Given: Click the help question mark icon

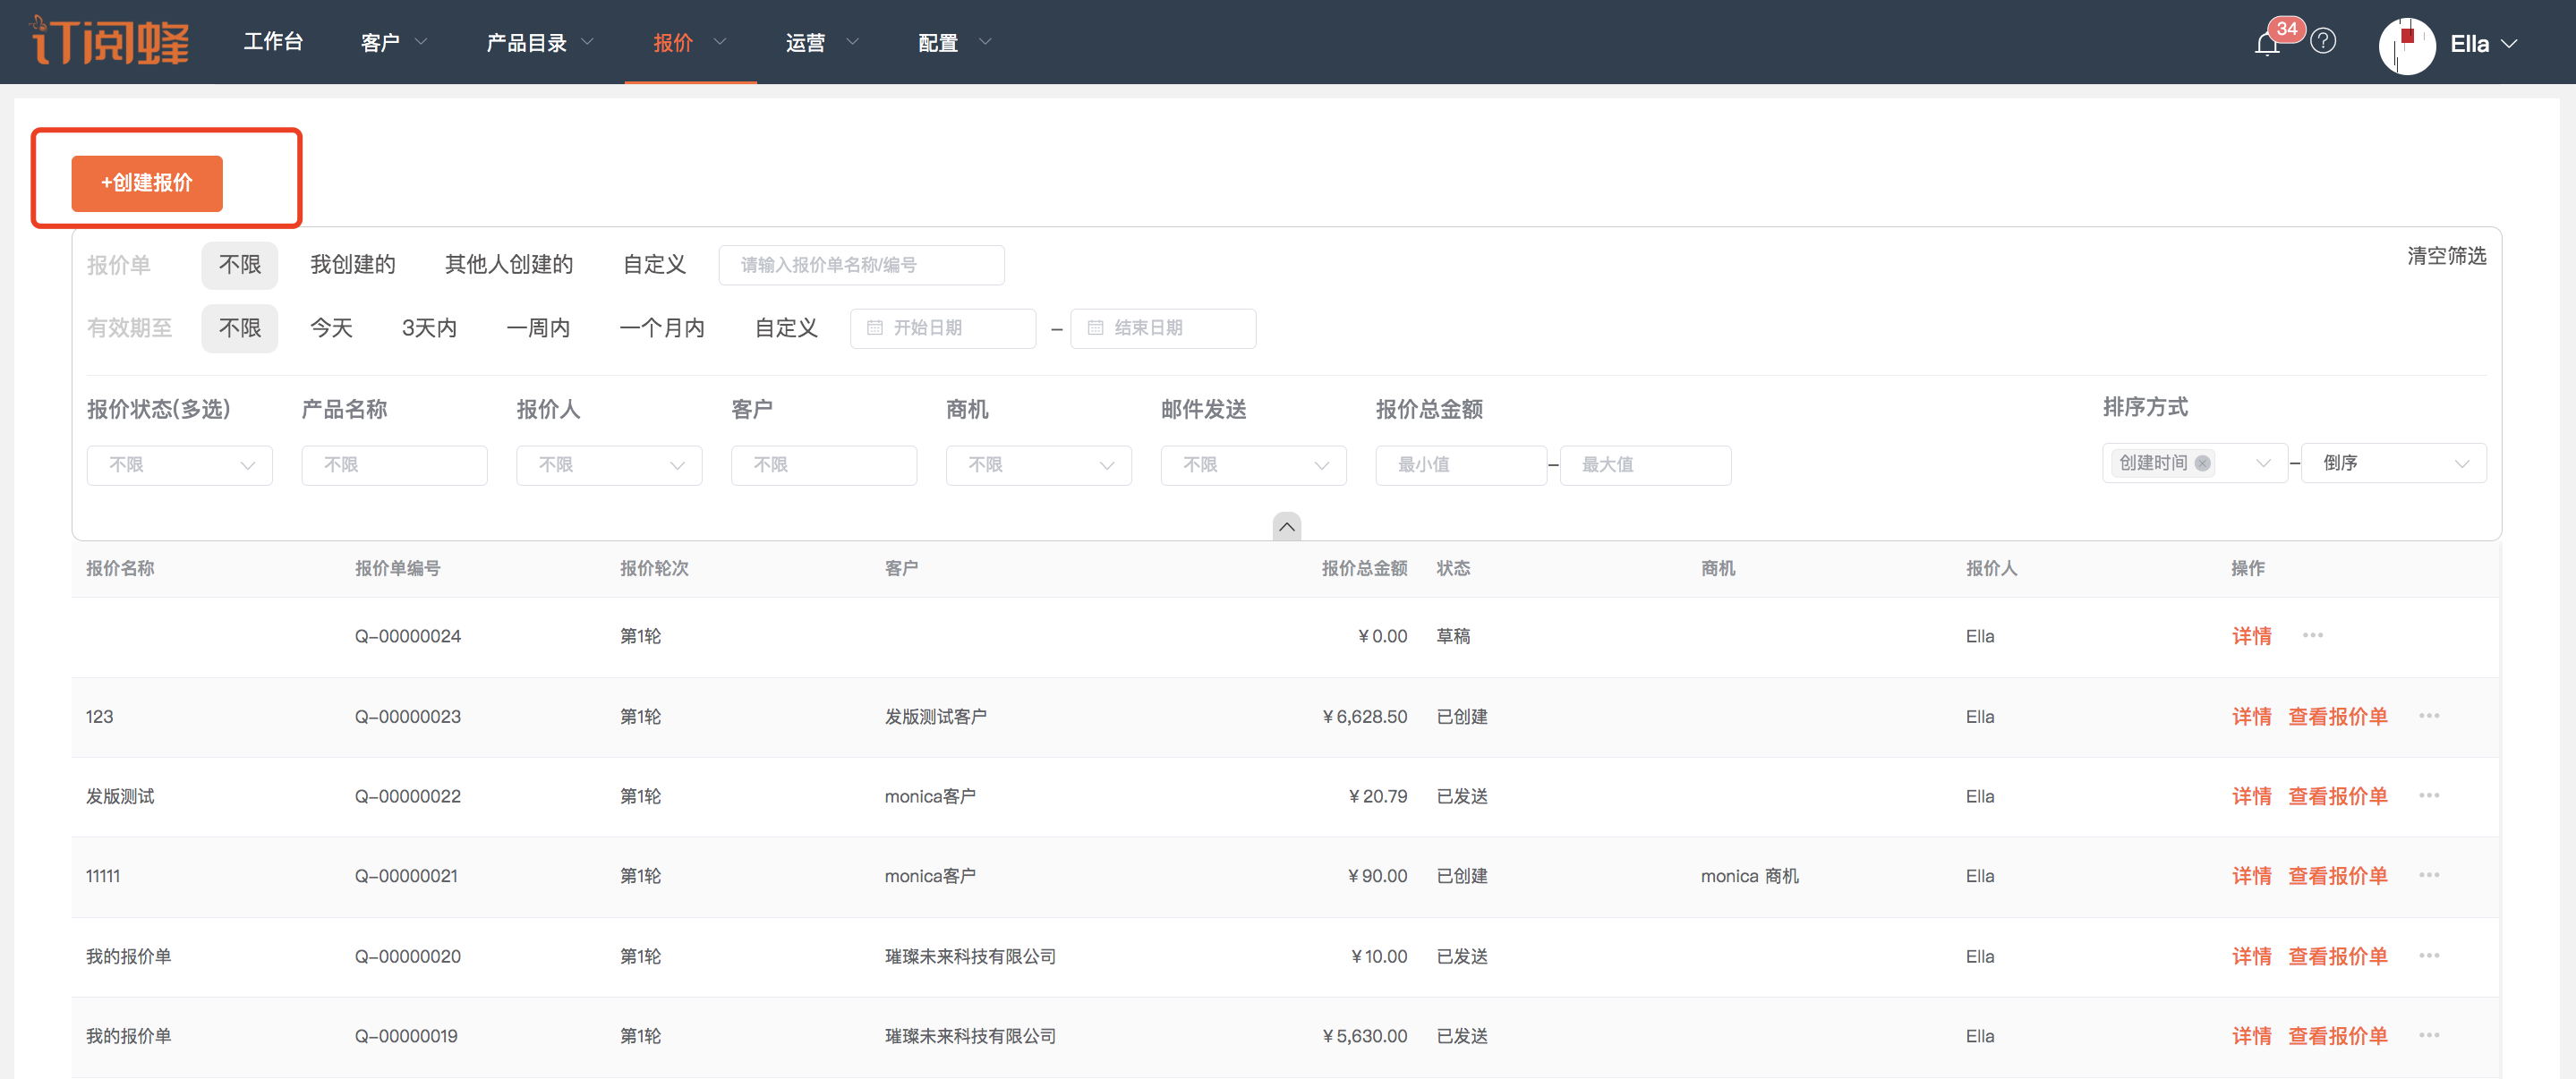Looking at the screenshot, I should tap(2323, 42).
